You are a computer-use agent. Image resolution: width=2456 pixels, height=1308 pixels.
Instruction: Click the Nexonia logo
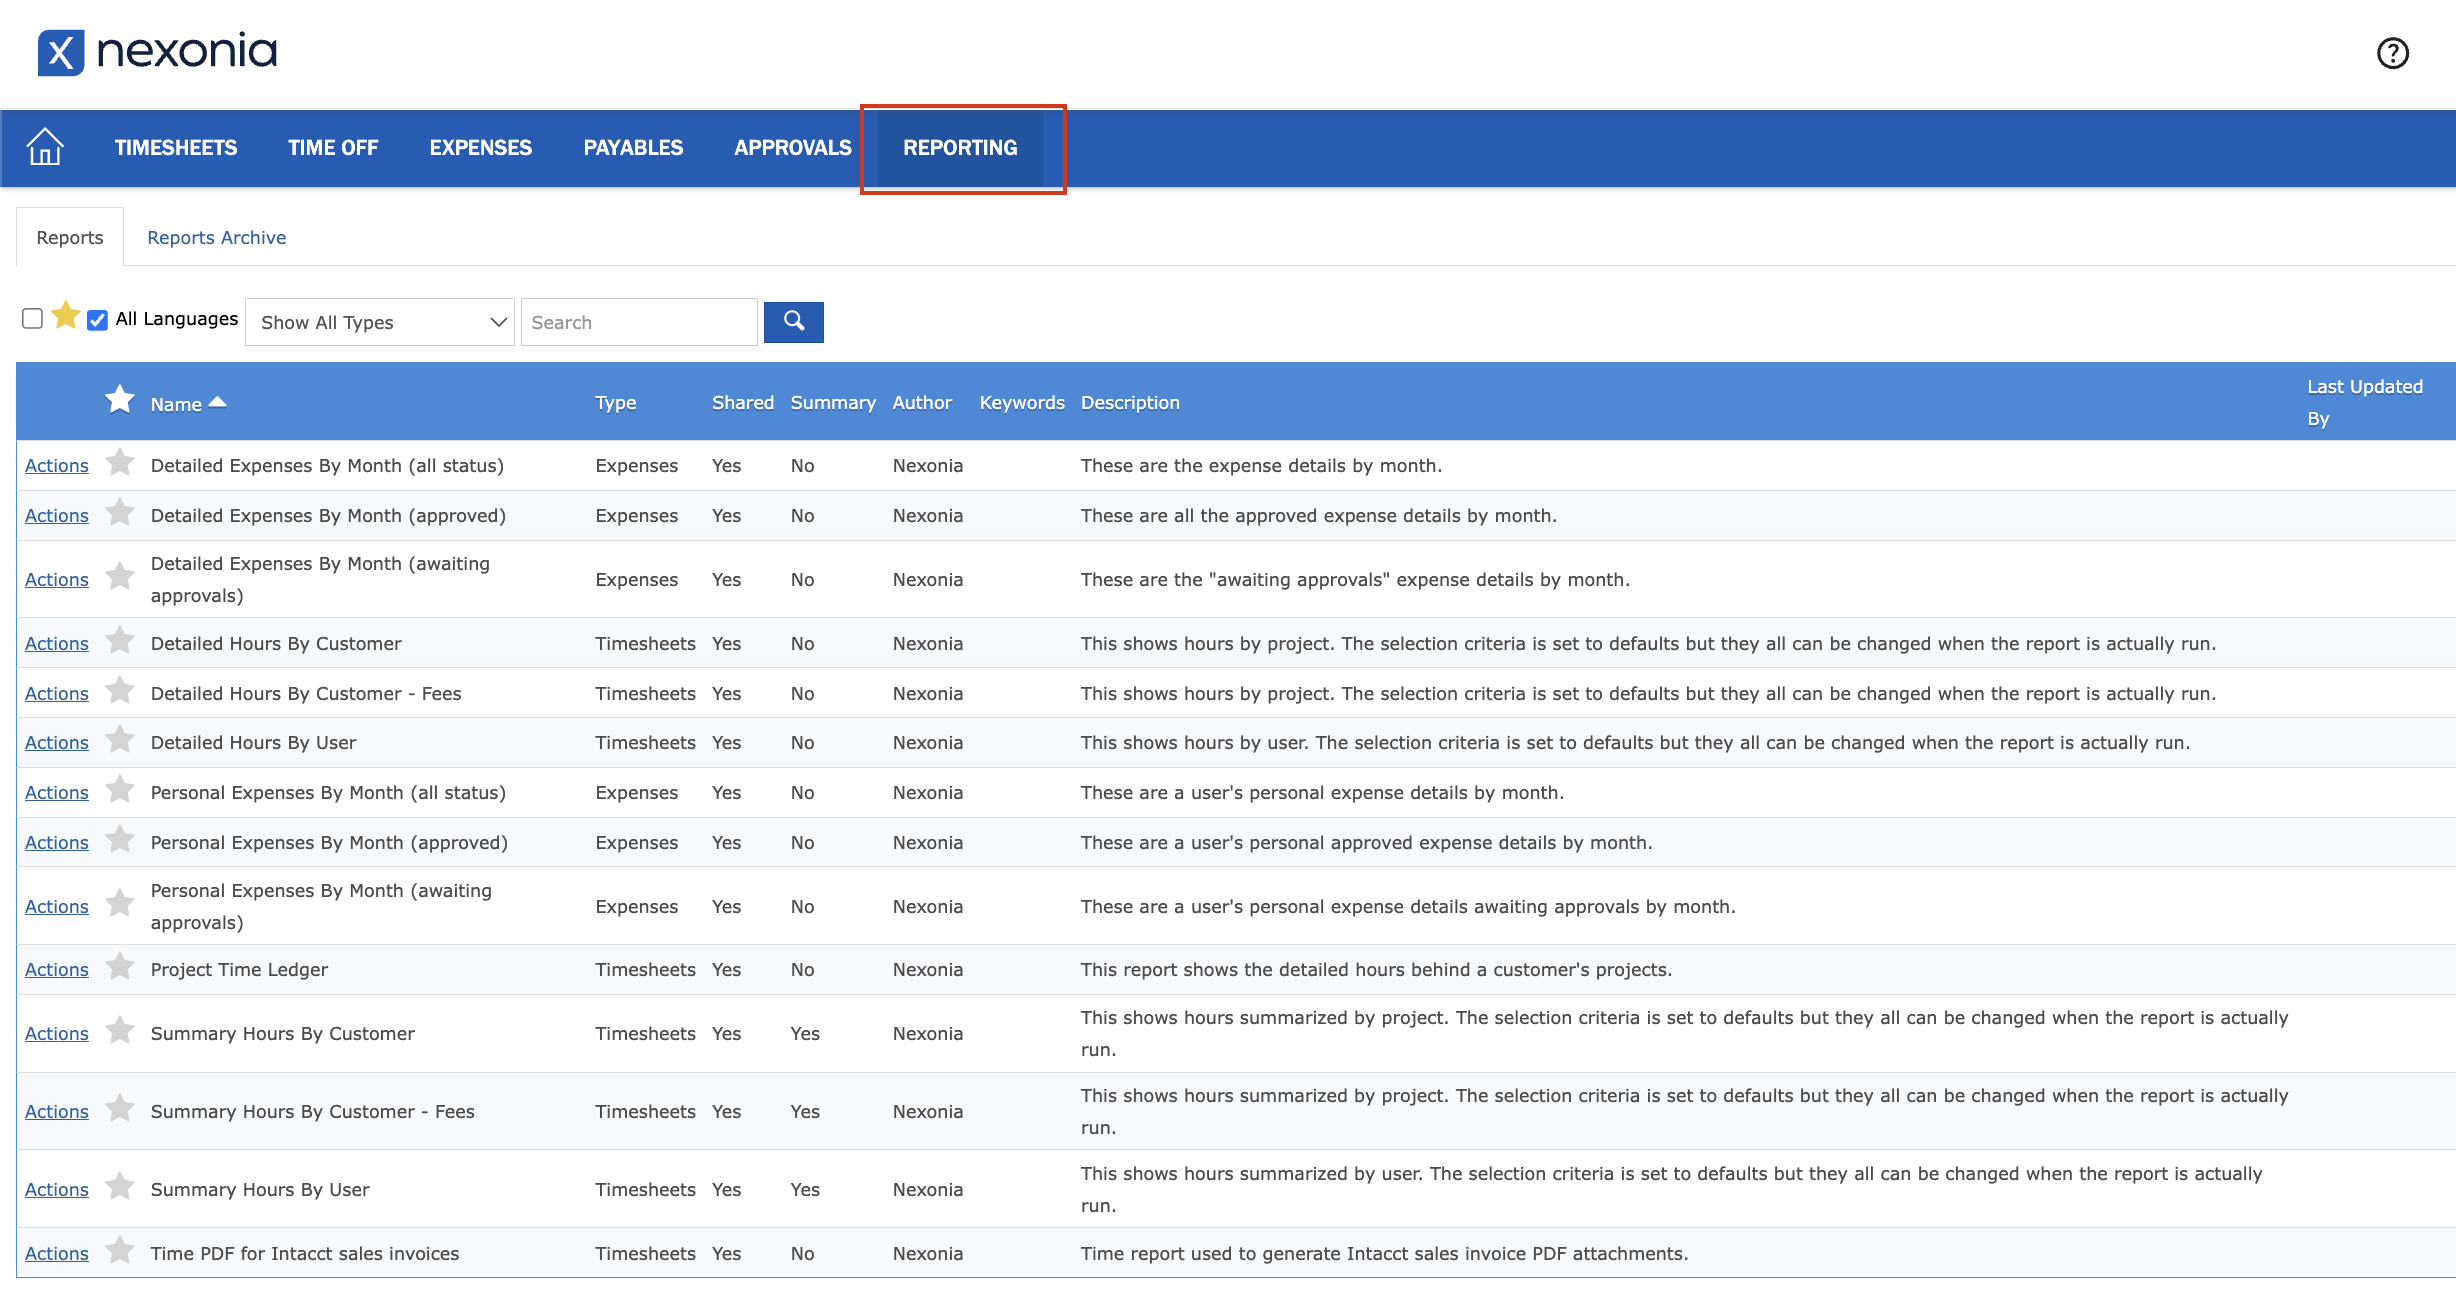point(157,52)
